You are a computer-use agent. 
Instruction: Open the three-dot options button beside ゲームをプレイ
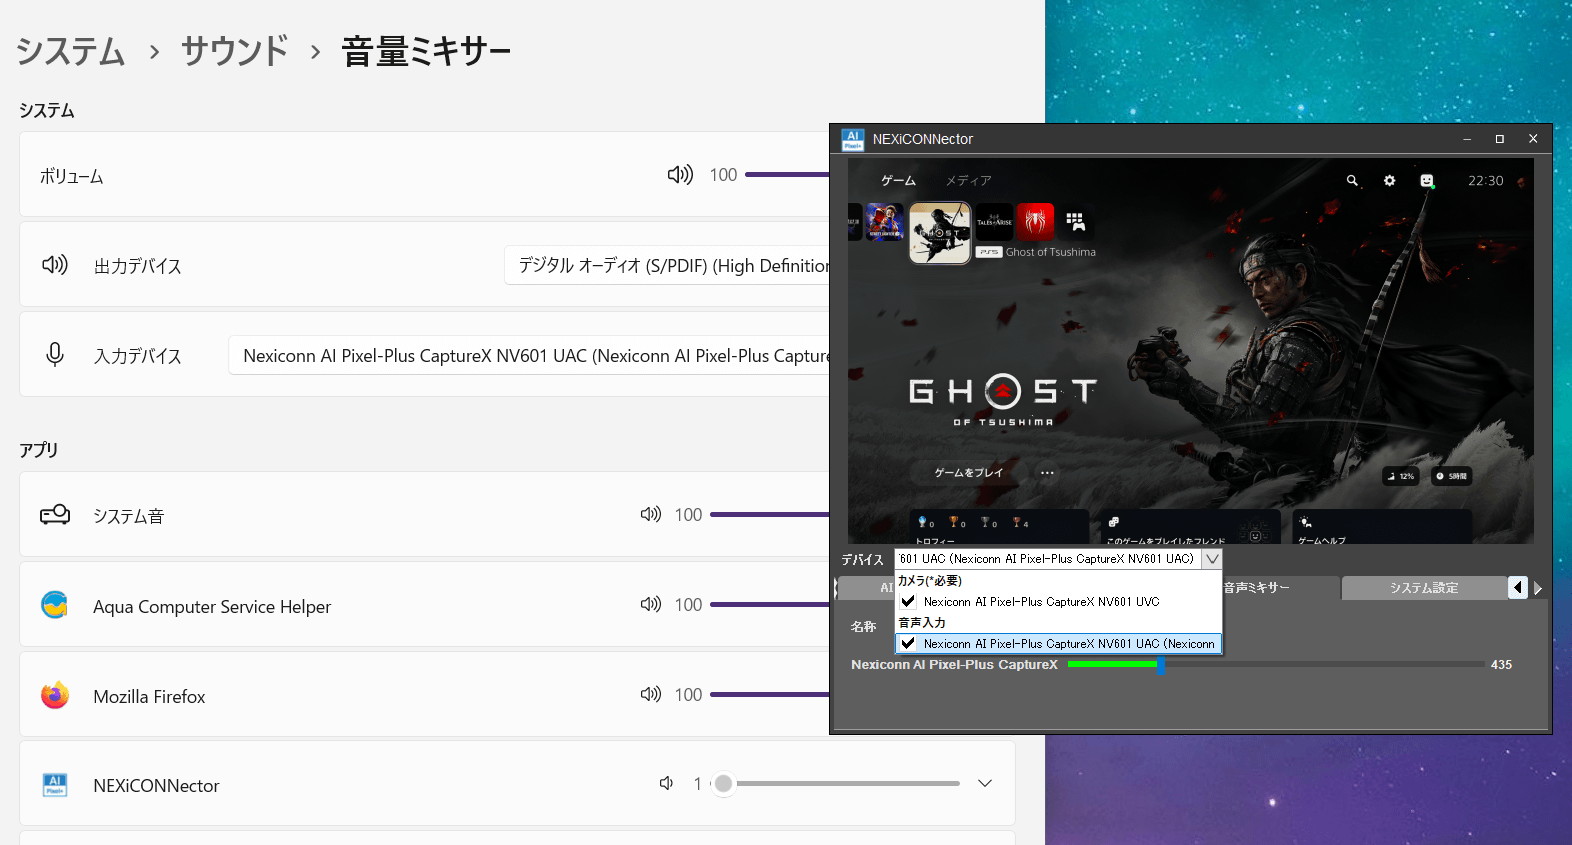[x=1047, y=473]
